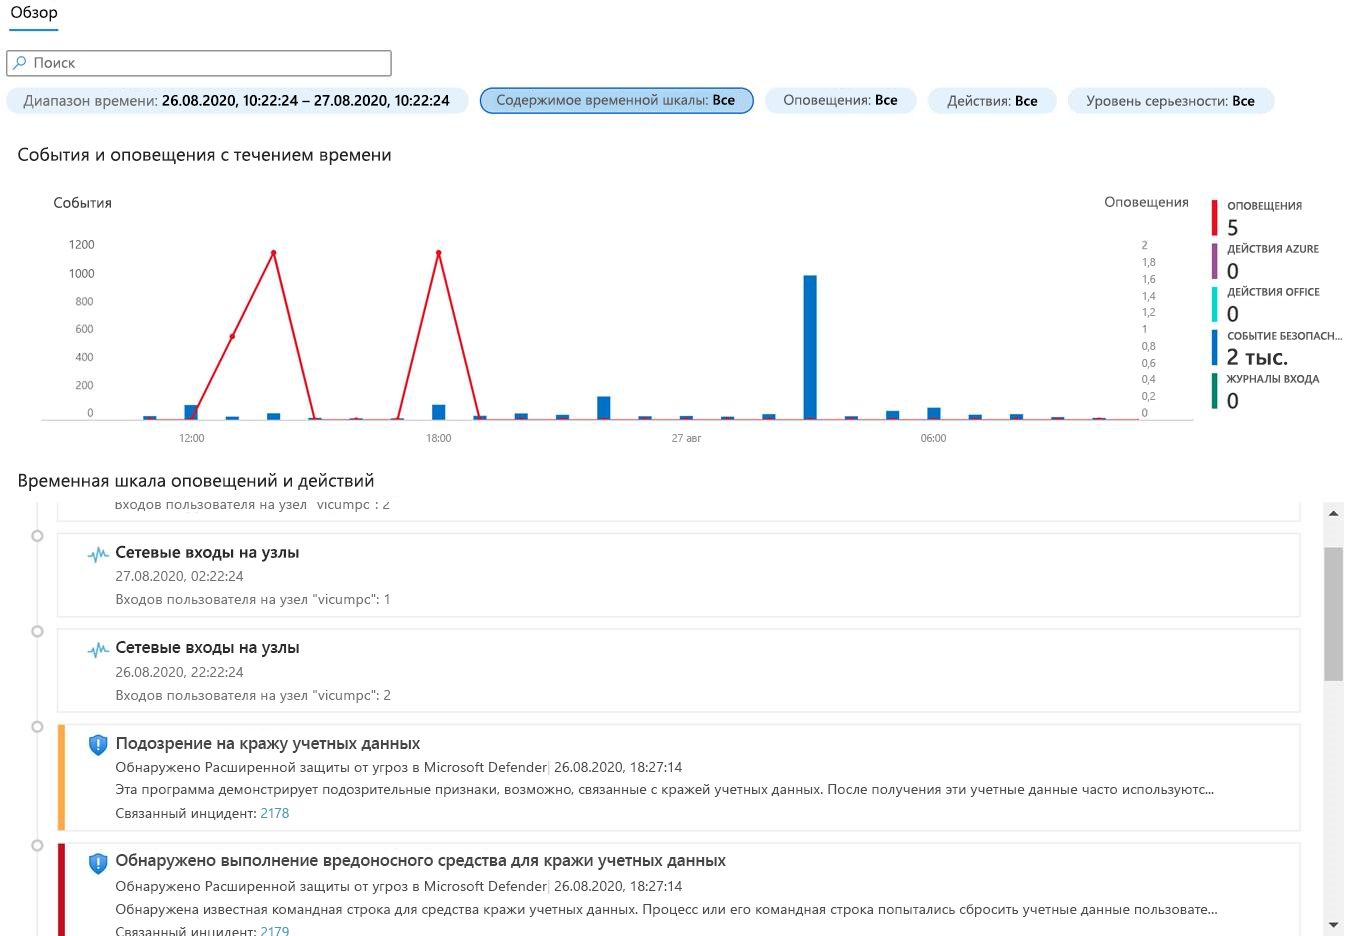Open related incident link 2179

click(275, 930)
